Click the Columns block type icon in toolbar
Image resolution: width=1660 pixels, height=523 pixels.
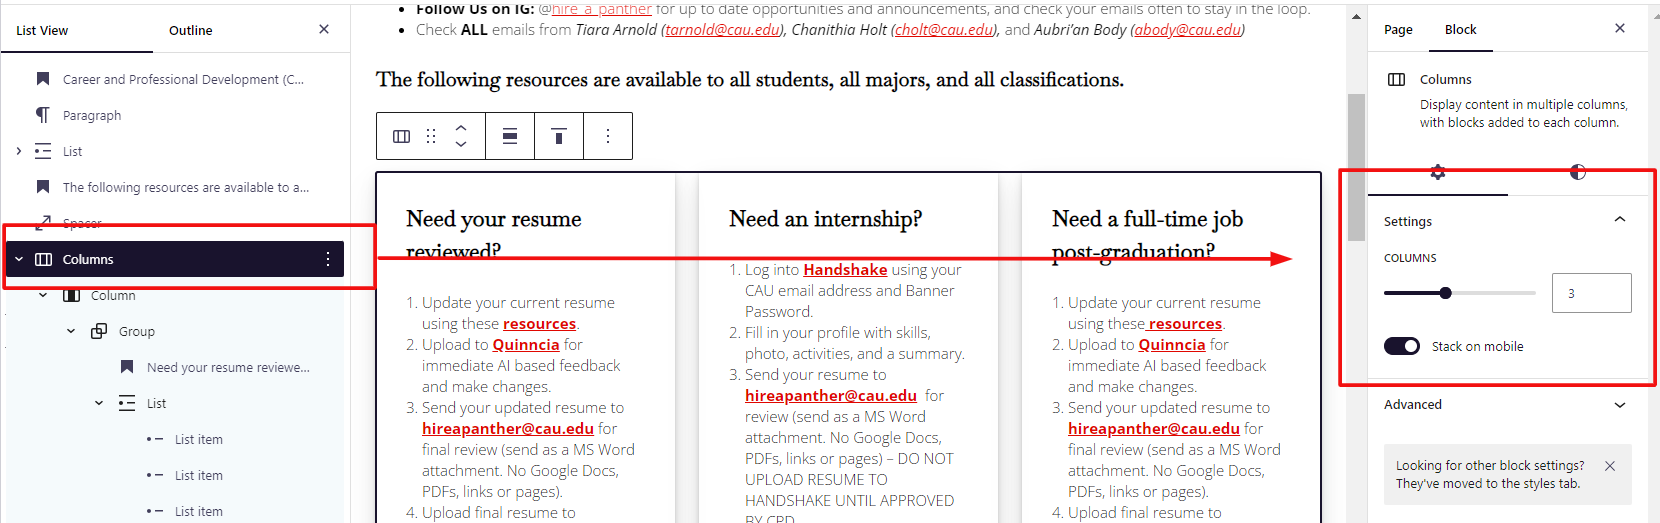pyautogui.click(x=401, y=136)
